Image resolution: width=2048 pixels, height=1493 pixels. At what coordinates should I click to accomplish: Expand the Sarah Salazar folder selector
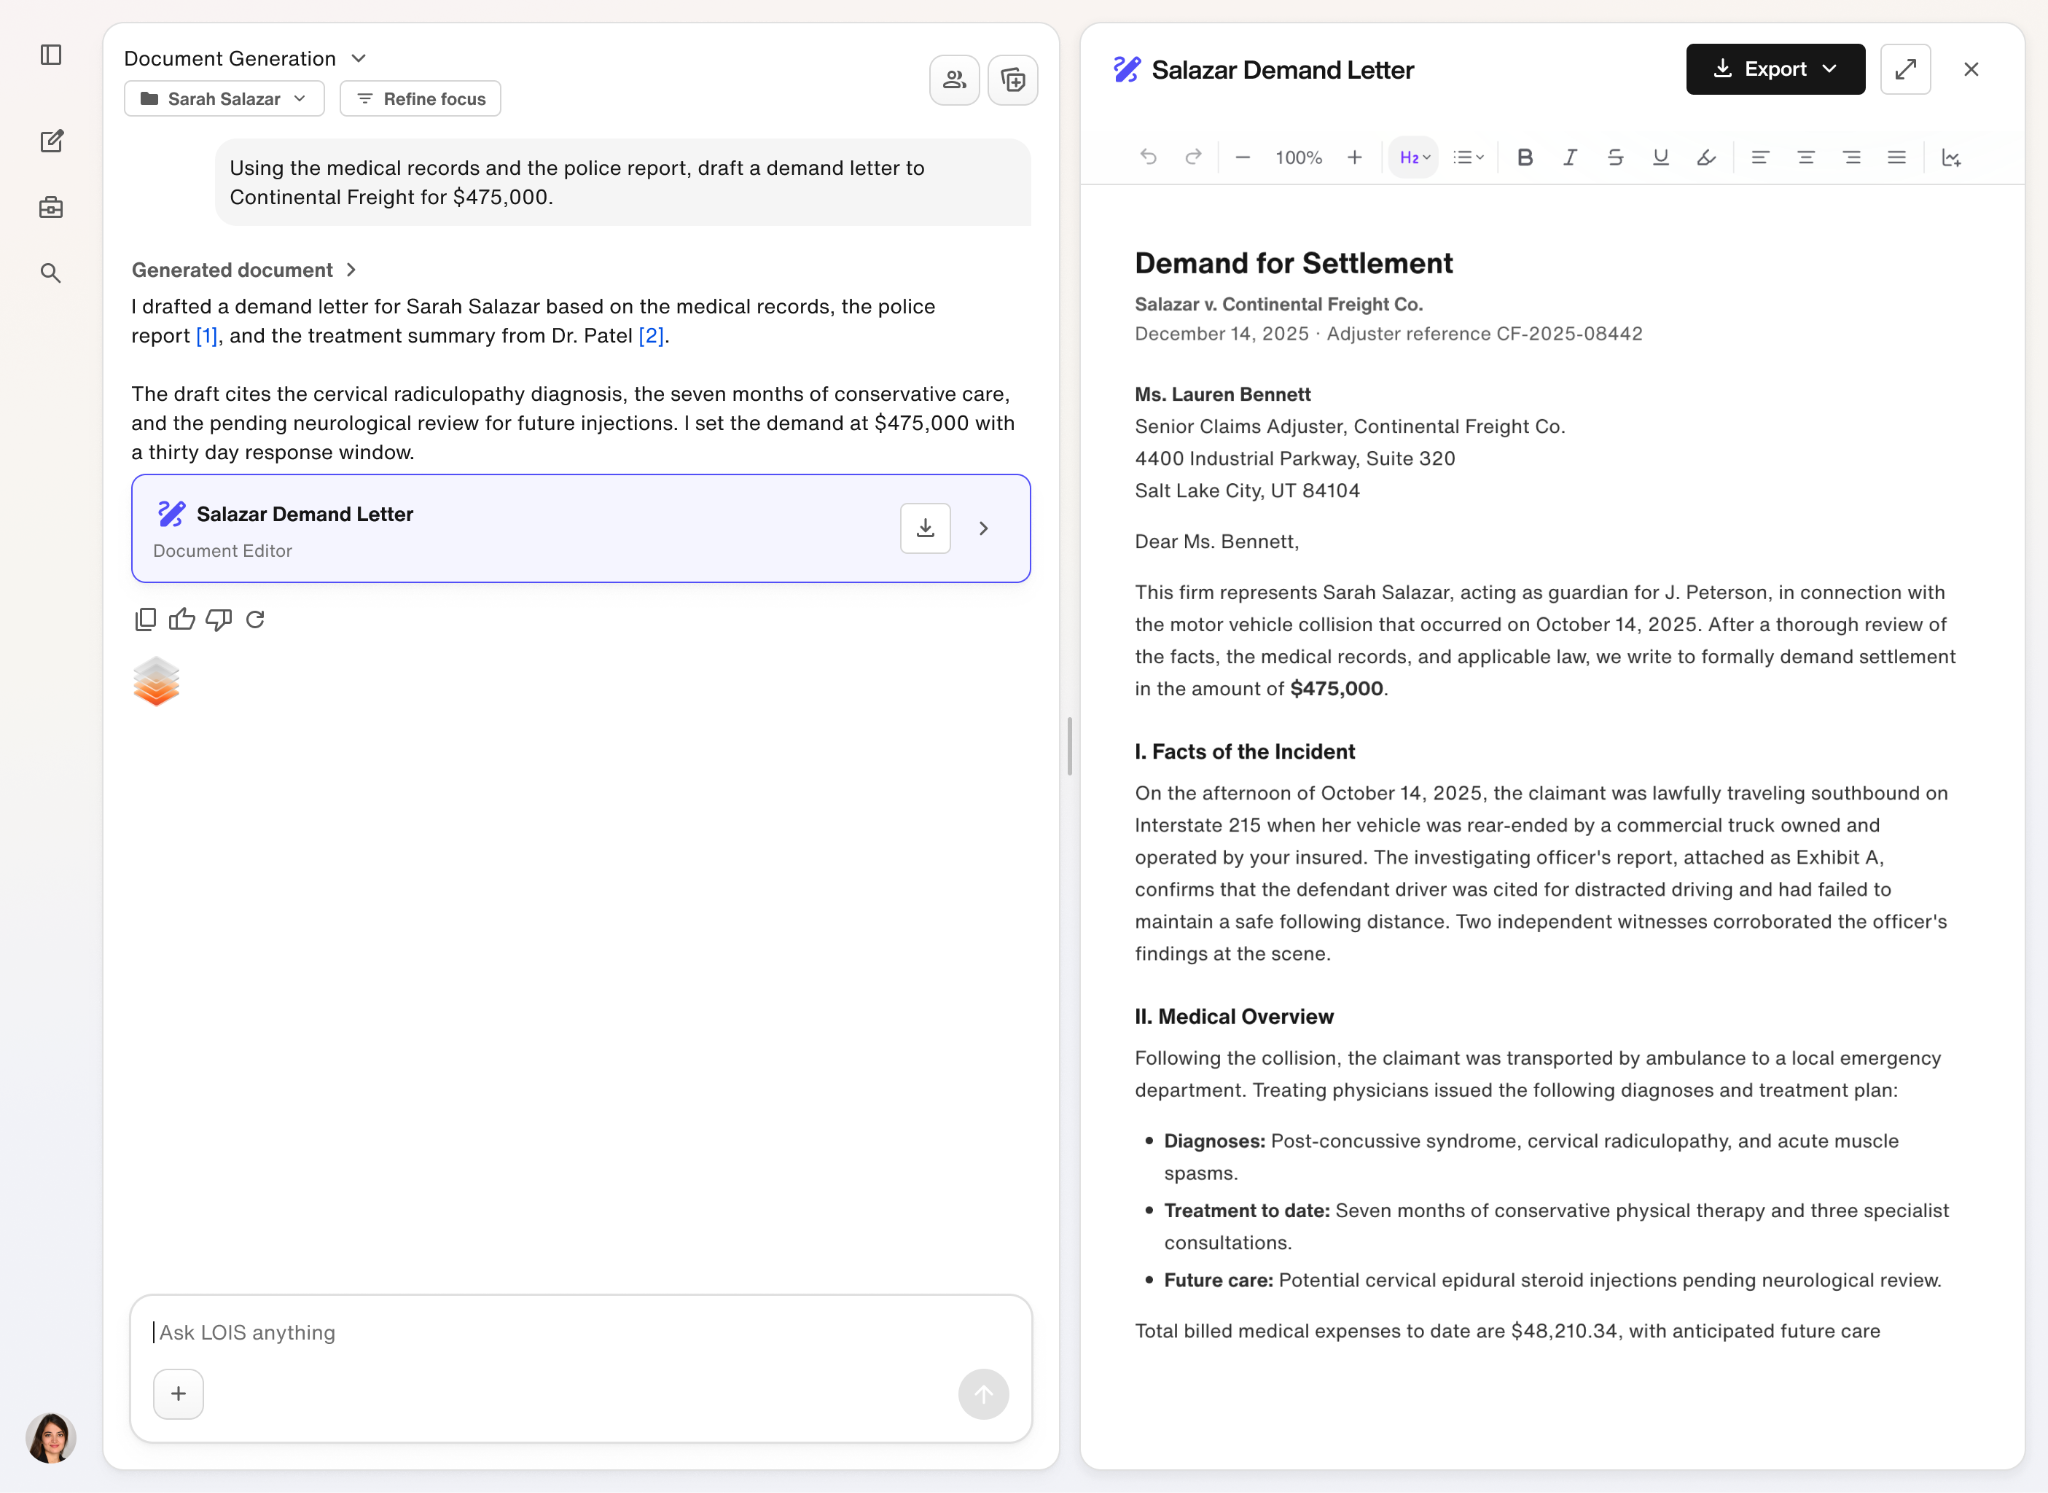pyautogui.click(x=224, y=98)
